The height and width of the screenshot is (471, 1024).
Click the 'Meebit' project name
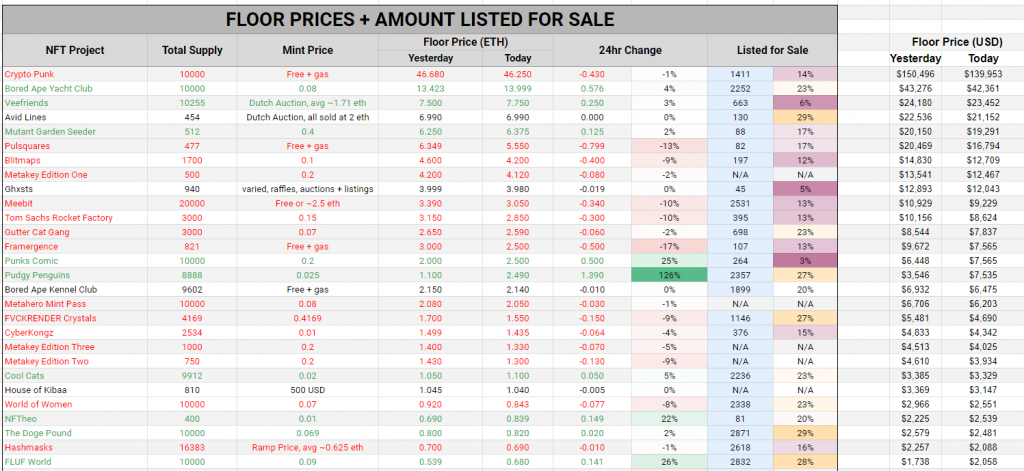point(75,204)
